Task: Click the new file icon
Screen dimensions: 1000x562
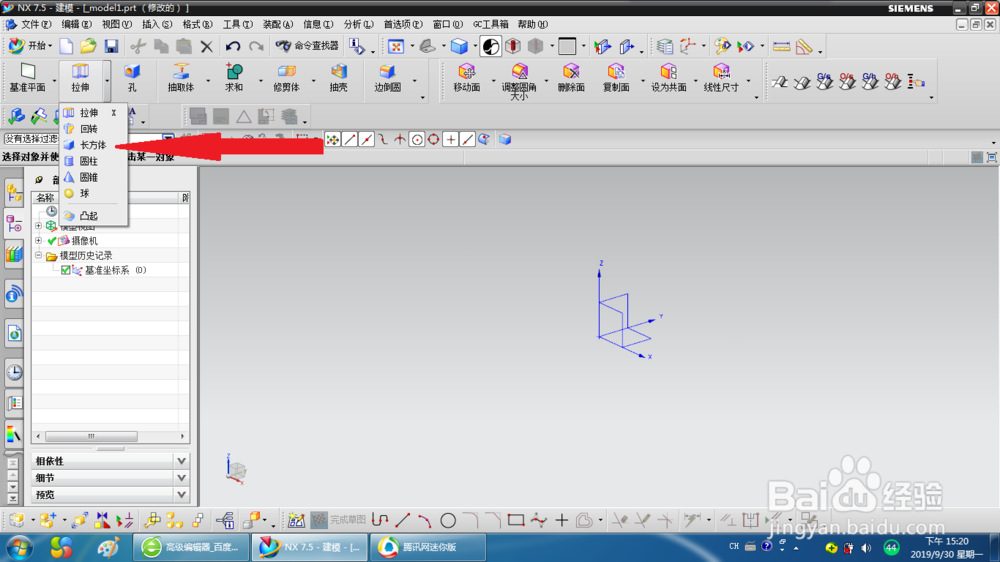Action: point(66,46)
